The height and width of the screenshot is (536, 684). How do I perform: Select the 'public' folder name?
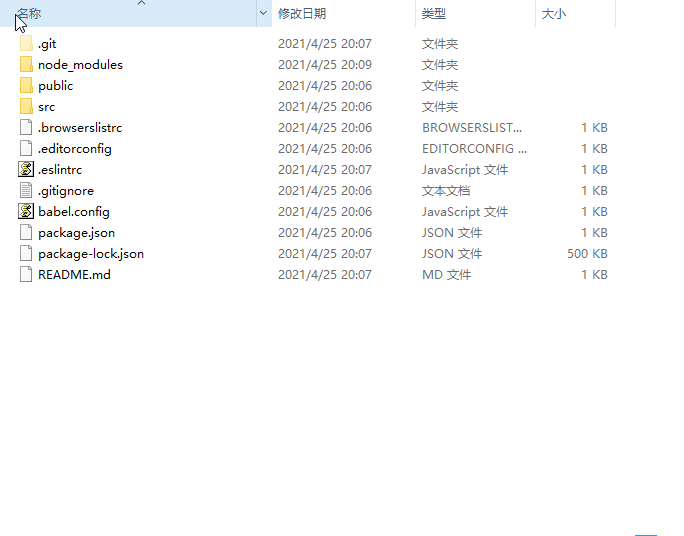coord(55,86)
